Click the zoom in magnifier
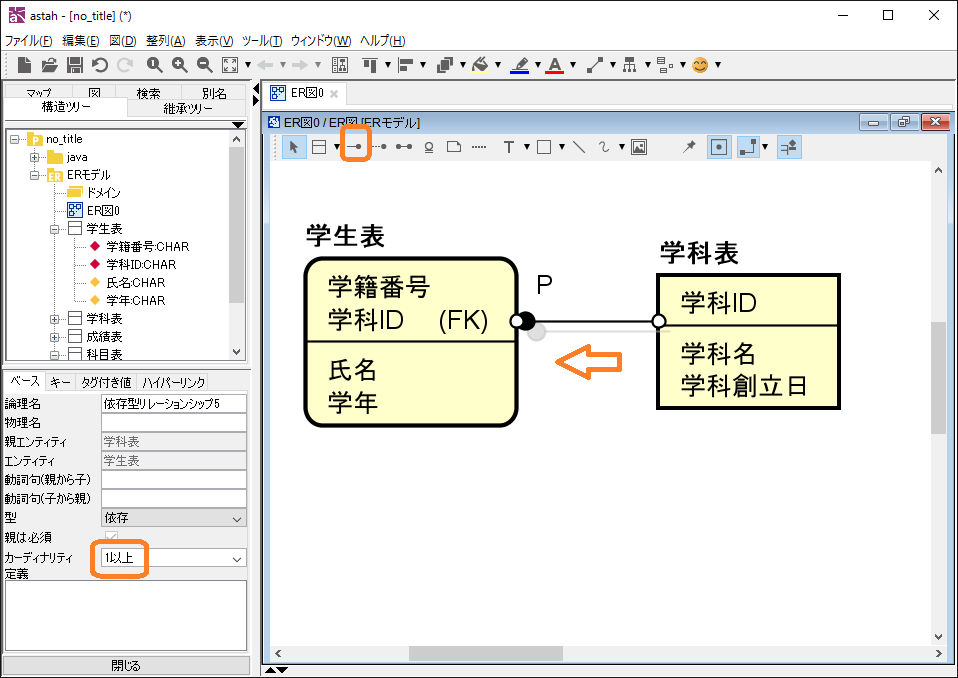Viewport: 958px width, 678px height. (179, 65)
